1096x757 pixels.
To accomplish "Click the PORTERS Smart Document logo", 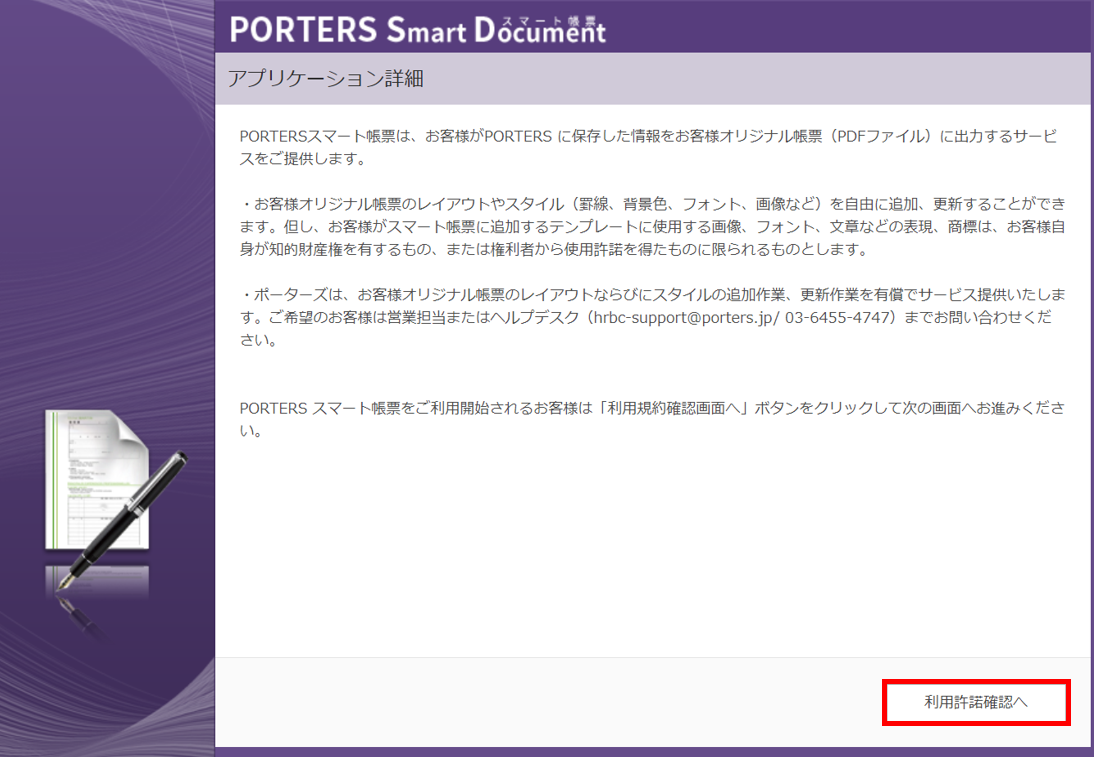I will 417,30.
